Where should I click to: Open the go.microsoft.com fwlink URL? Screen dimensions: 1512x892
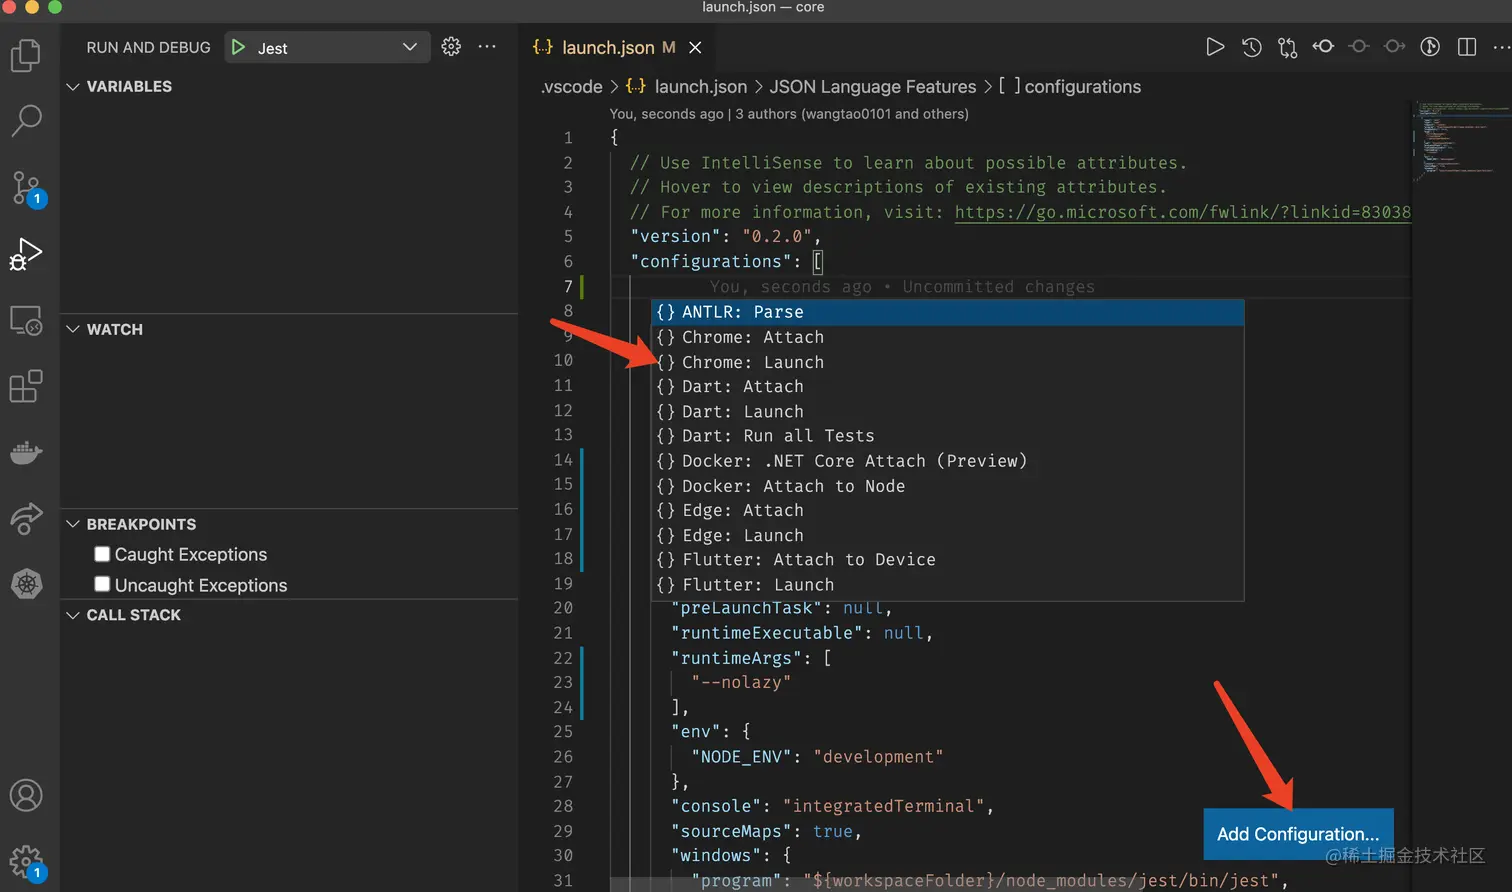[x=1181, y=212]
